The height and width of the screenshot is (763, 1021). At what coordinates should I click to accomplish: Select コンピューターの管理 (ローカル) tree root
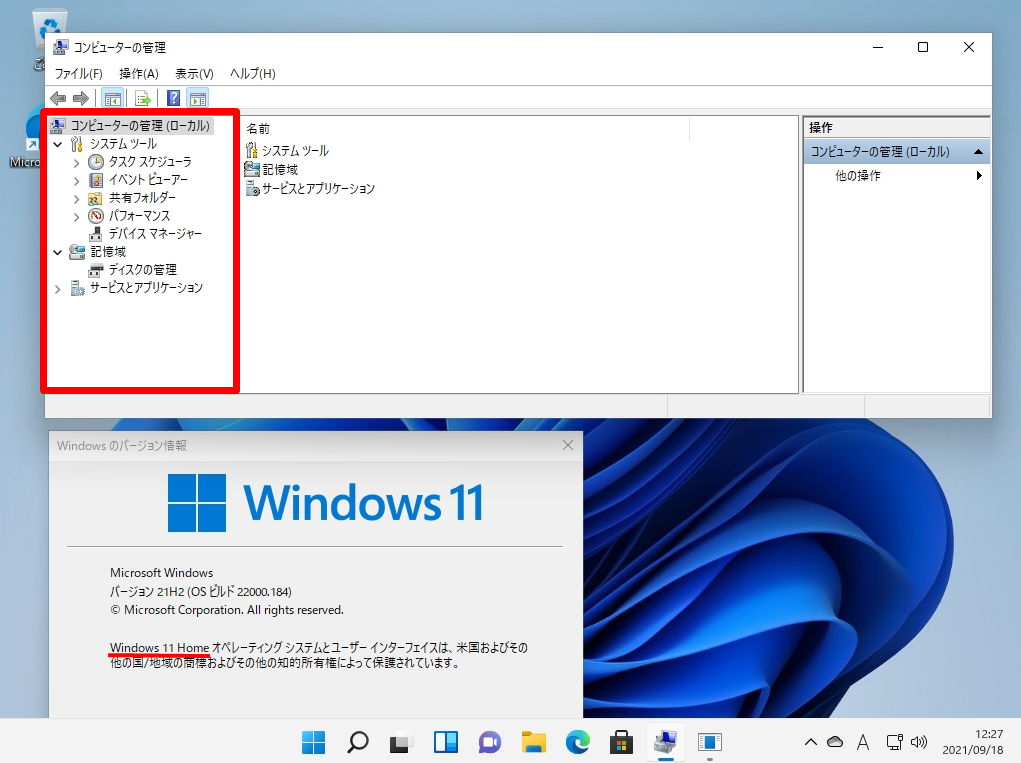[x=139, y=126]
